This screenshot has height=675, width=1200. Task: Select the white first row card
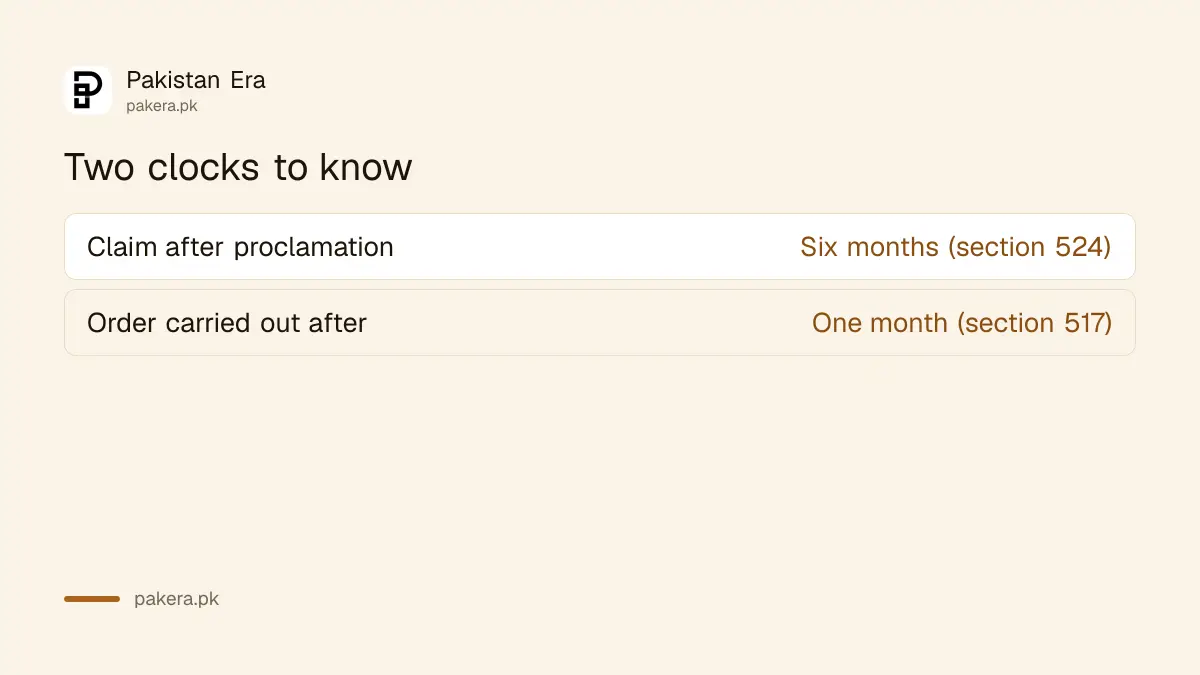pyautogui.click(x=600, y=246)
